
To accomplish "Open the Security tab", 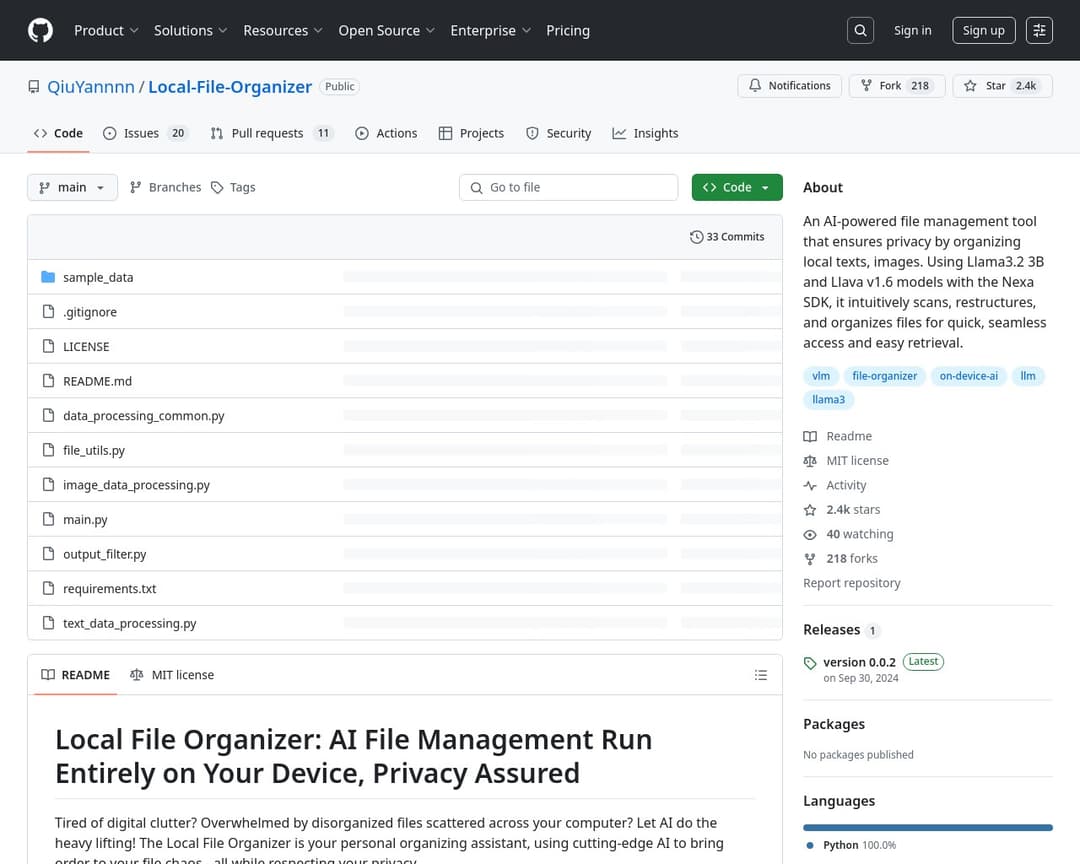I will point(559,133).
